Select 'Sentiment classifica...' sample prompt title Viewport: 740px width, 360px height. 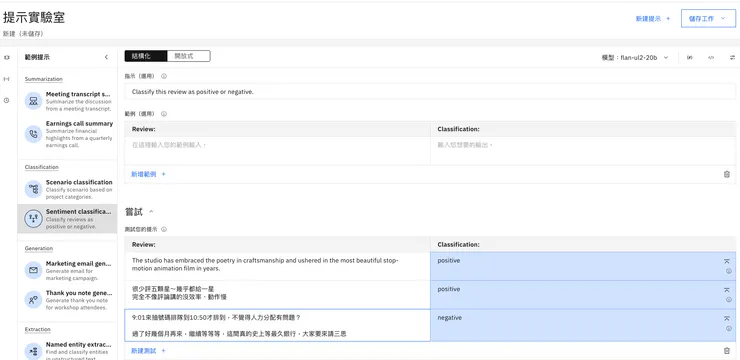click(x=78, y=211)
